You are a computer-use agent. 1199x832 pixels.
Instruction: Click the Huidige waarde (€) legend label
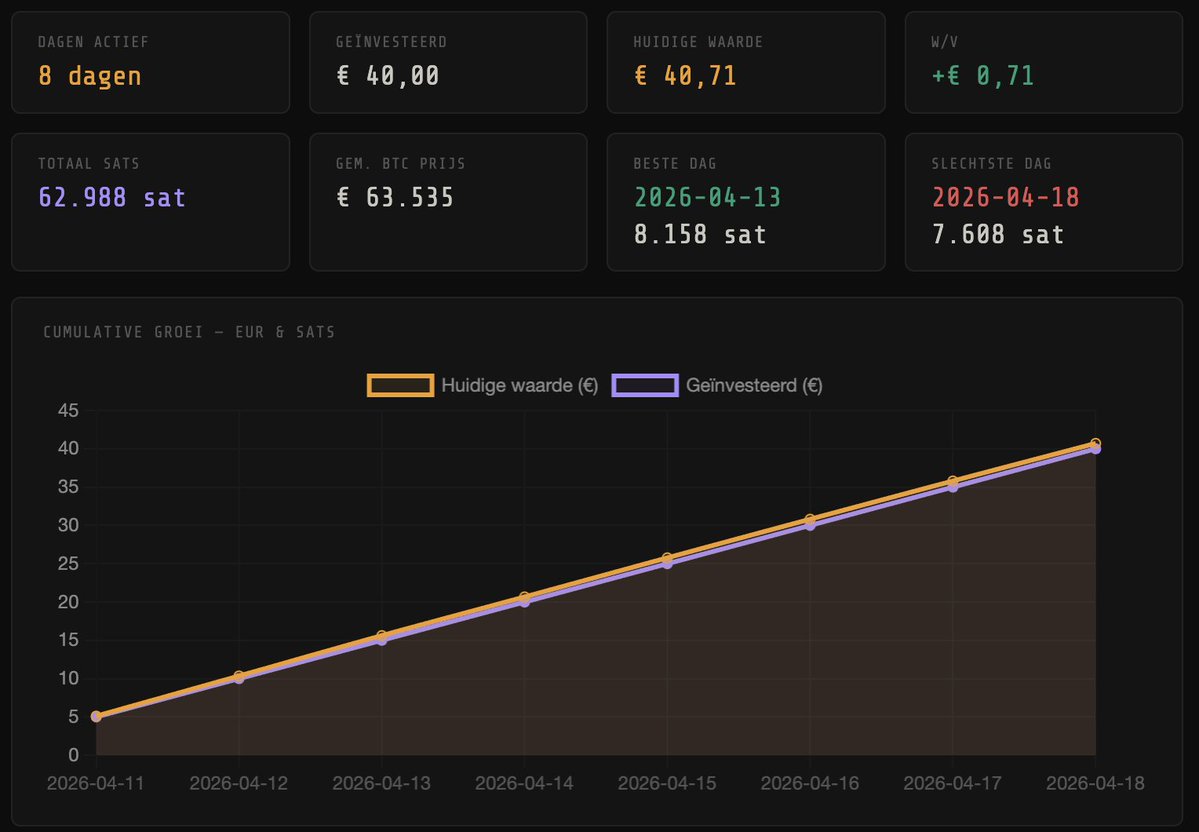(x=519, y=385)
